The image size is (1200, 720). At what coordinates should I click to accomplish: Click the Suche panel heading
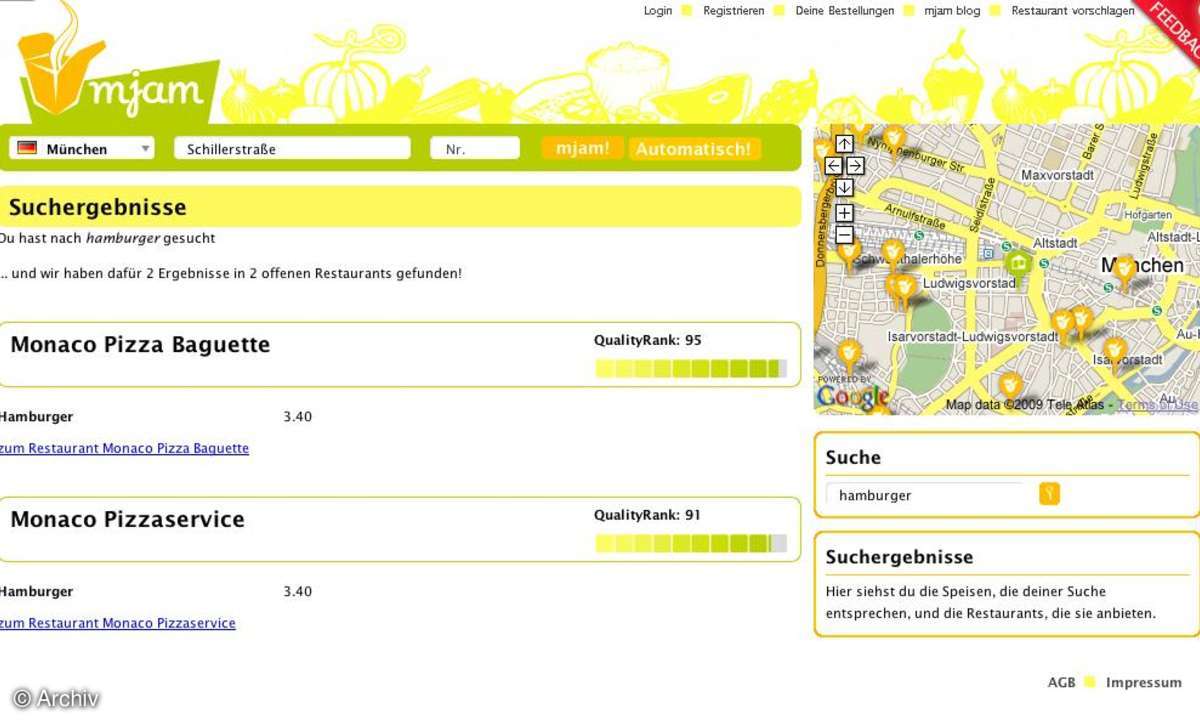(853, 457)
